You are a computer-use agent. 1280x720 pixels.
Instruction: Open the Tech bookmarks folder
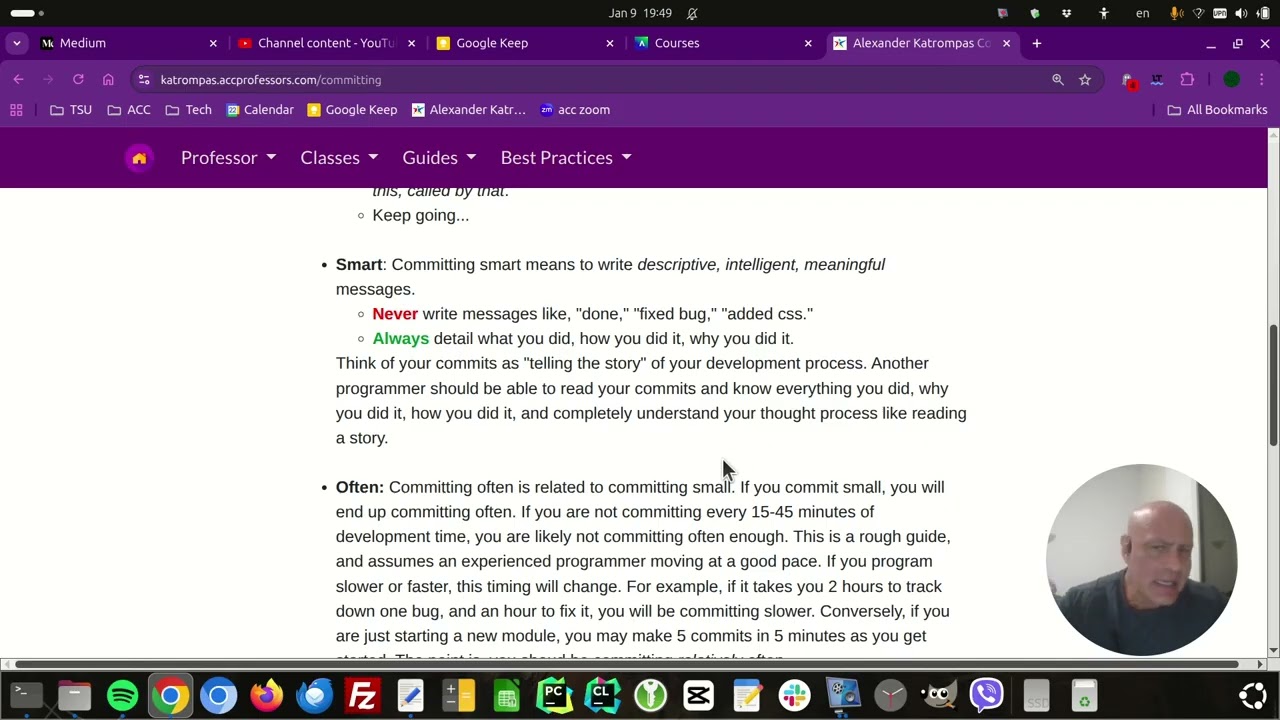(x=189, y=110)
